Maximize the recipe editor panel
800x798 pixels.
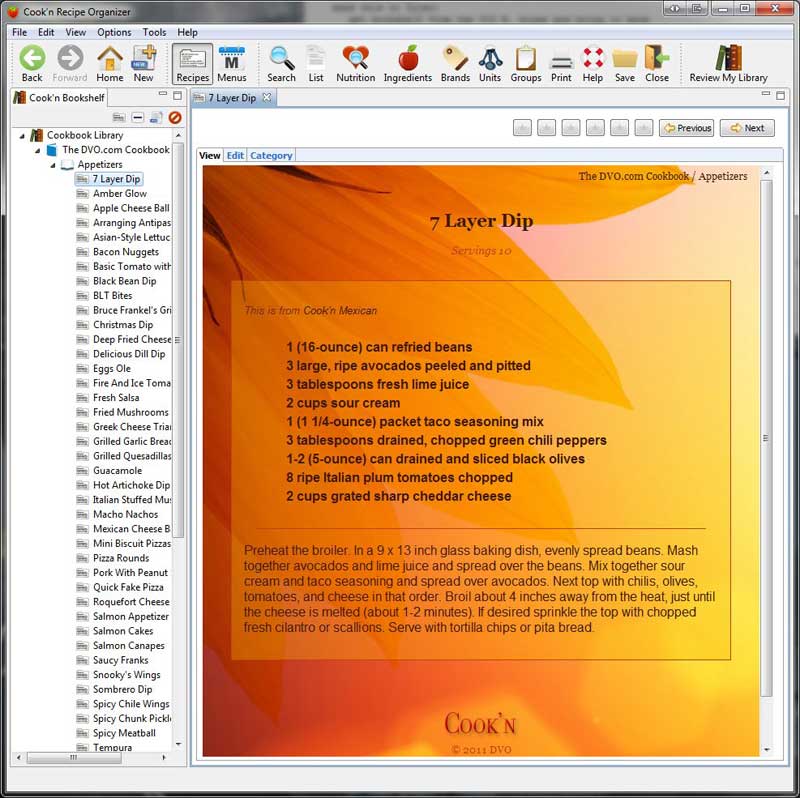pos(781,95)
